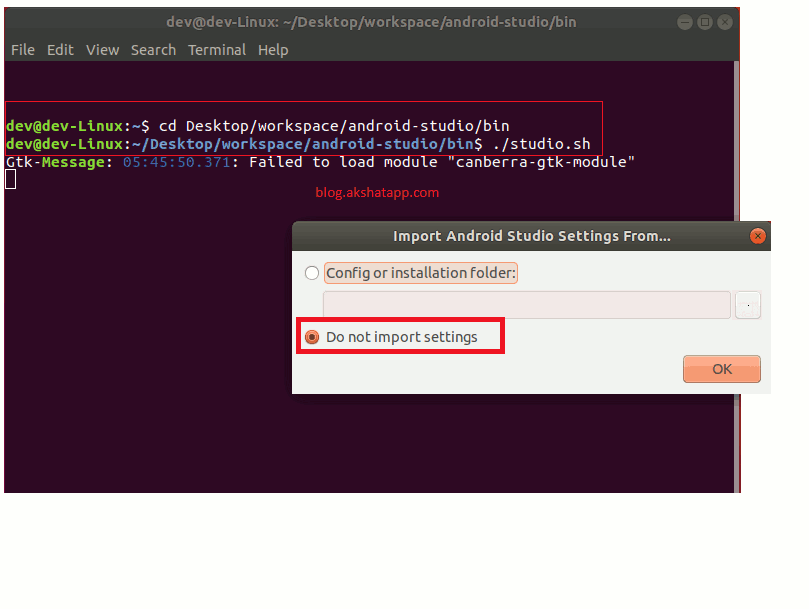Screen dimensions: 809x609
Task: Open the View menu
Action: click(x=102, y=49)
